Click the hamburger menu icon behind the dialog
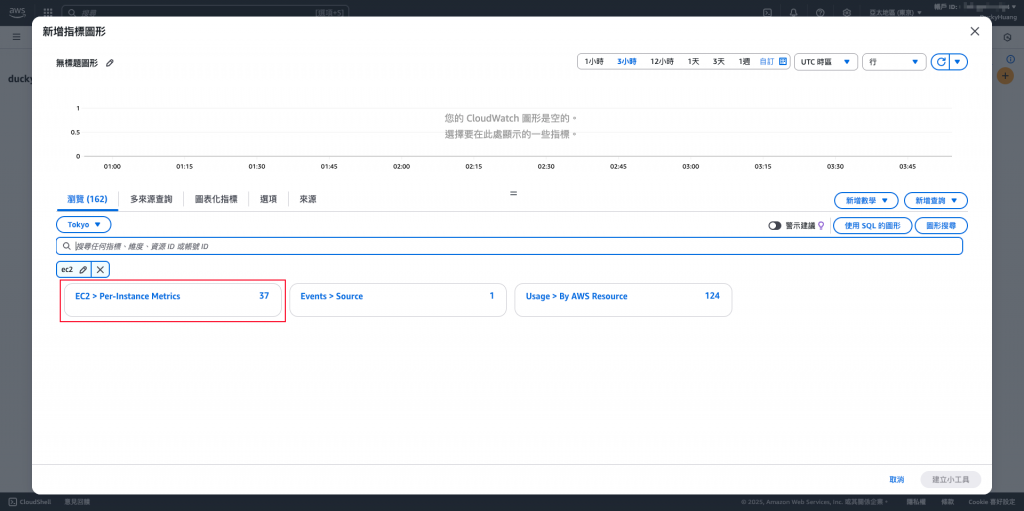The width and height of the screenshot is (1024, 511). coord(16,38)
